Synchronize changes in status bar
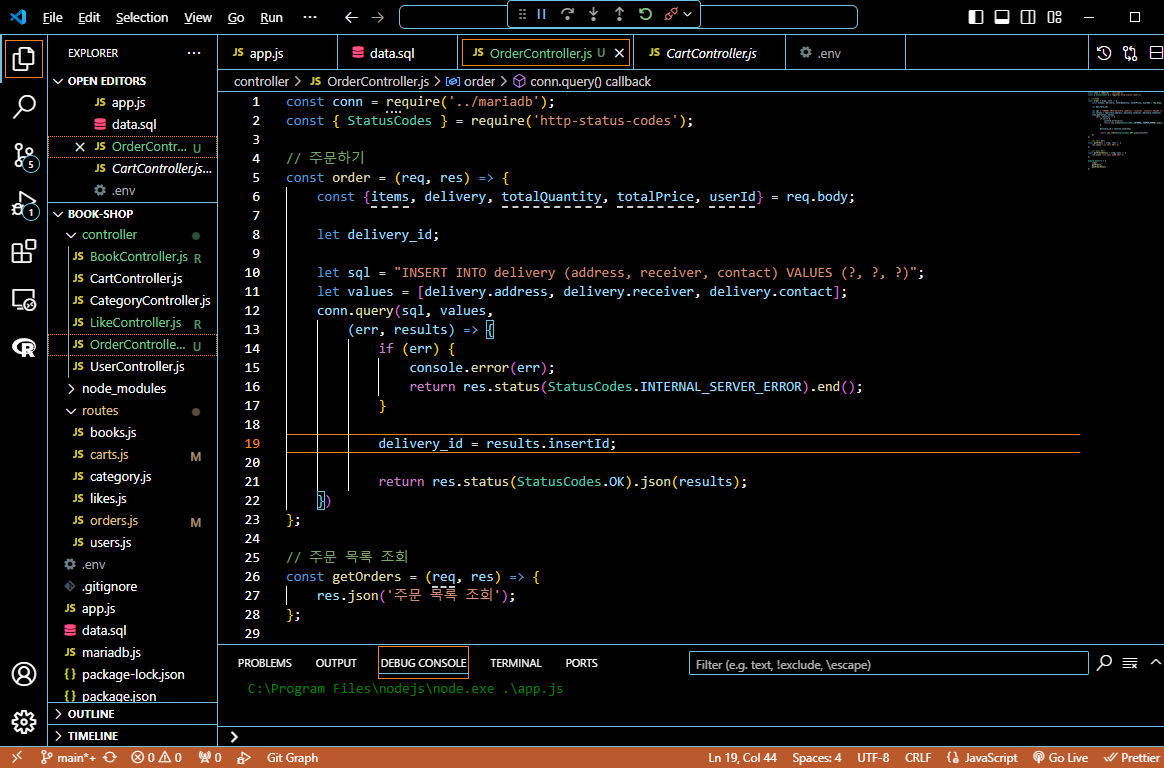The height and width of the screenshot is (768, 1164). [x=110, y=758]
